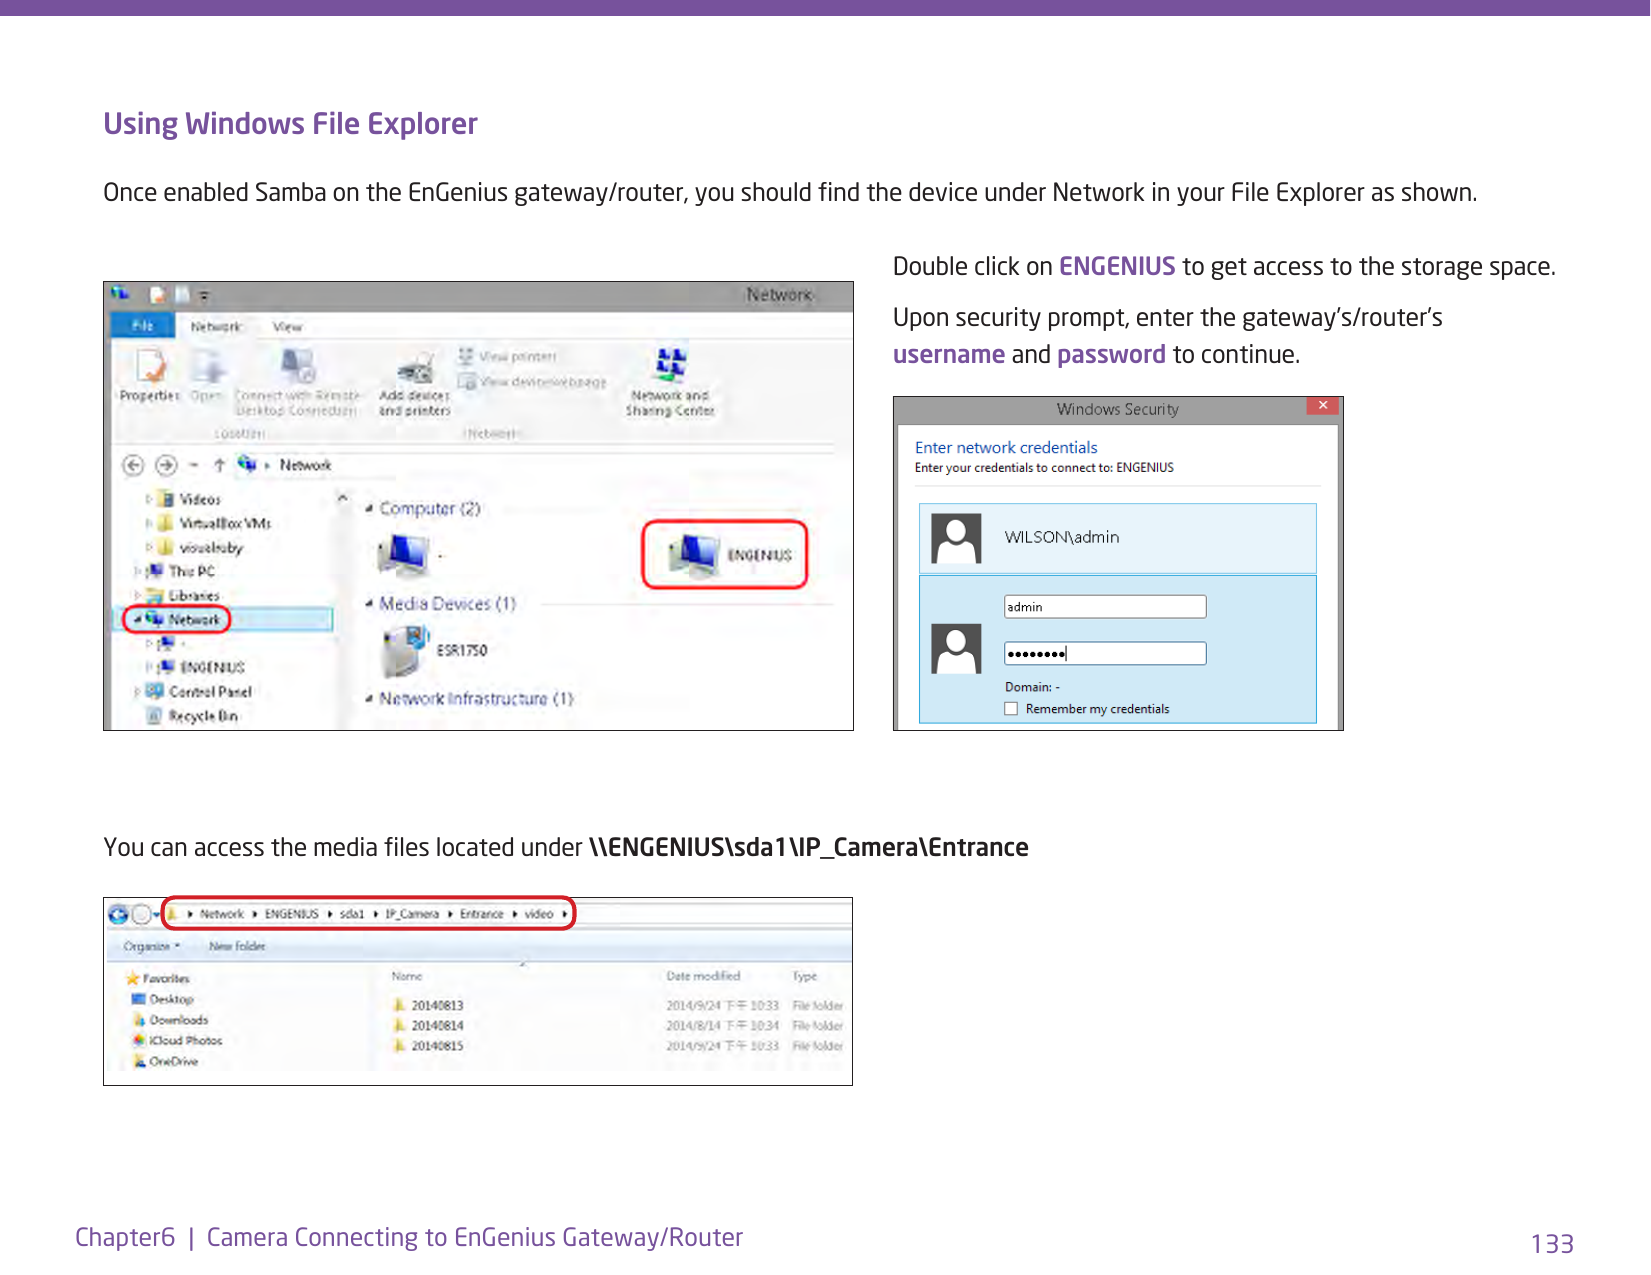This screenshot has height=1275, width=1651.
Task: Collapse the Media Devices (1) group
Action: pos(369,604)
